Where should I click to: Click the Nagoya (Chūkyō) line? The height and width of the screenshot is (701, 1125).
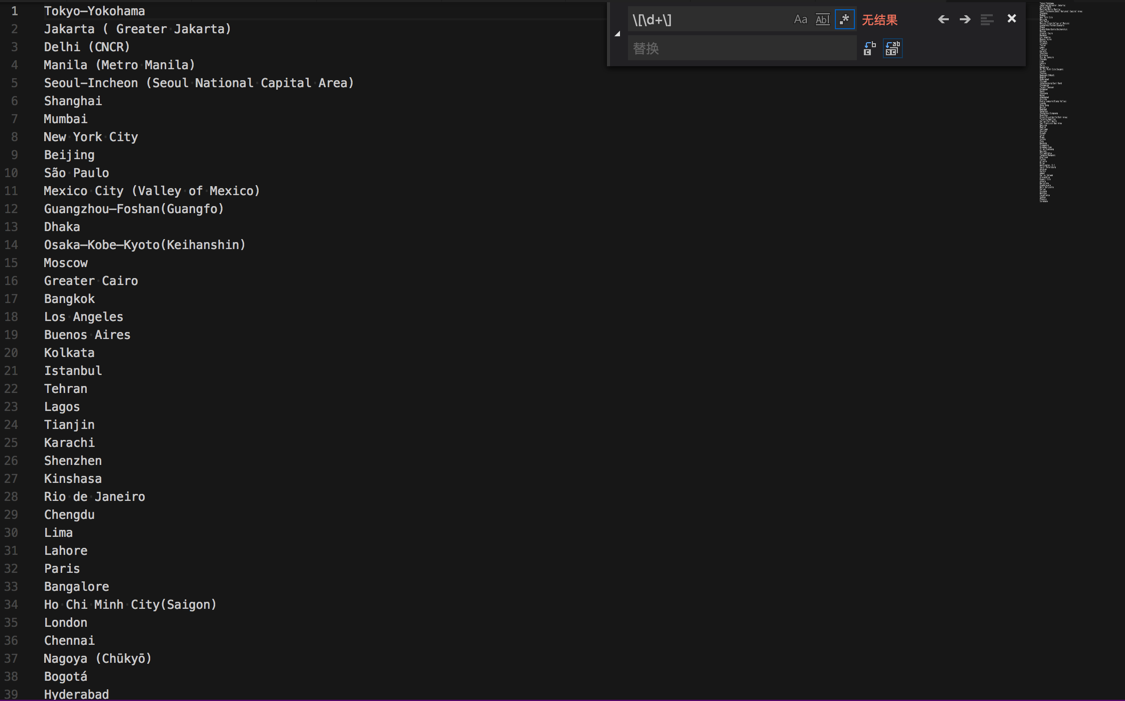[x=98, y=658]
